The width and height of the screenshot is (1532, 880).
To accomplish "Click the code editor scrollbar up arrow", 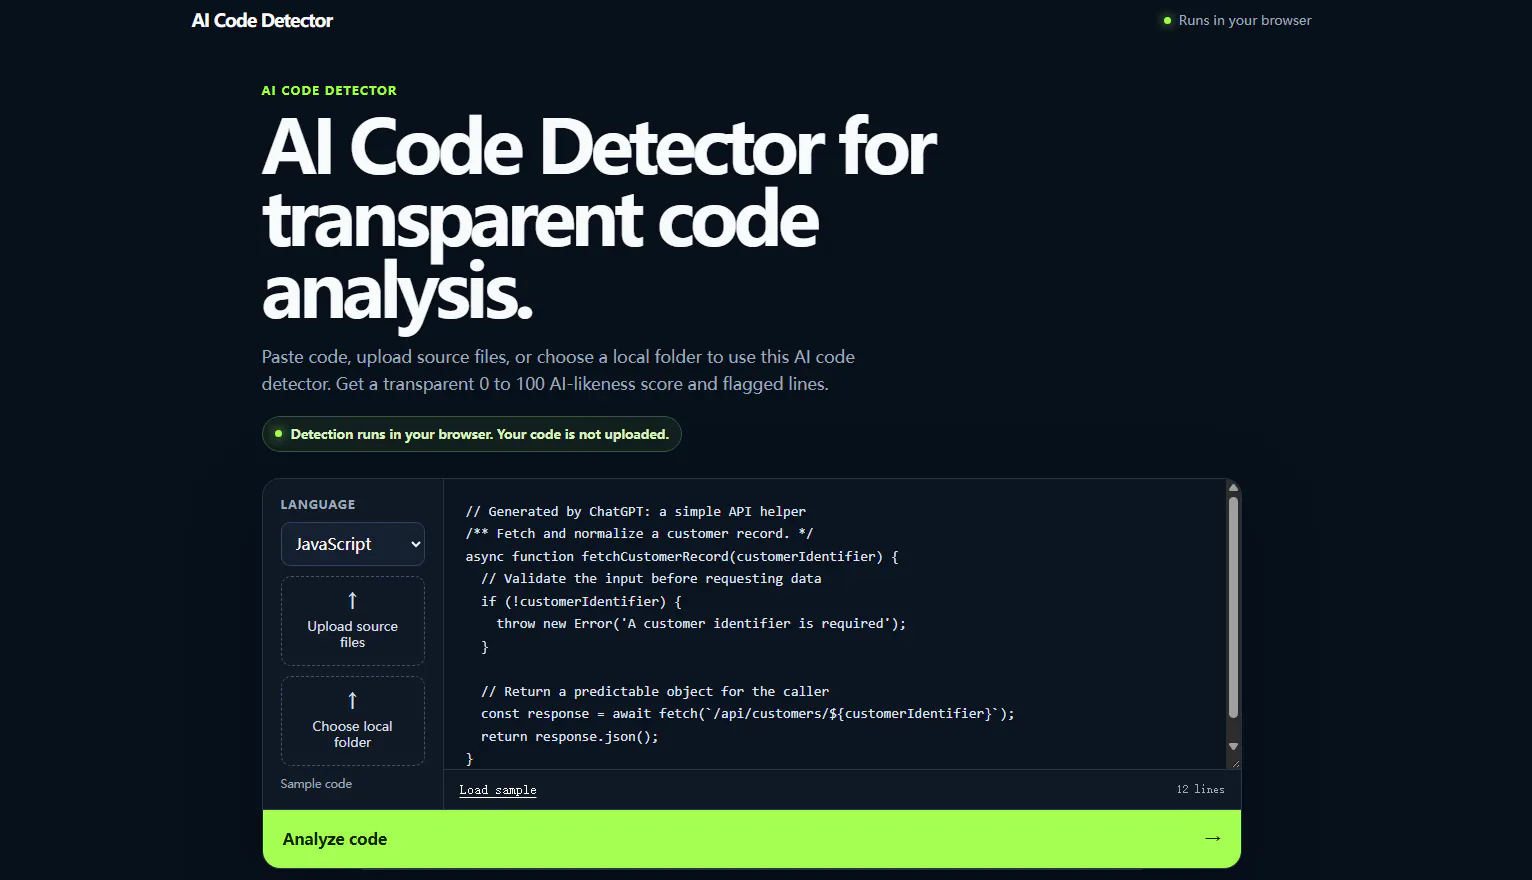I will tap(1233, 487).
